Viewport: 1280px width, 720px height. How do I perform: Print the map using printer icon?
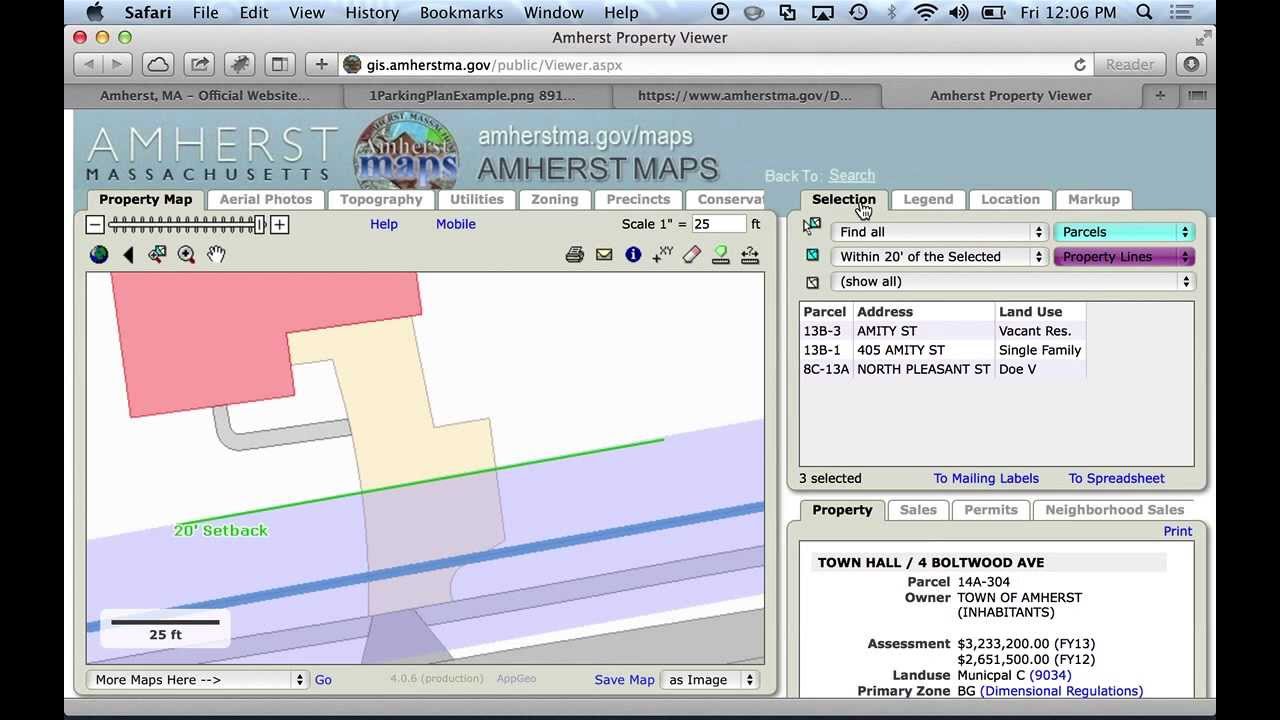pos(575,255)
